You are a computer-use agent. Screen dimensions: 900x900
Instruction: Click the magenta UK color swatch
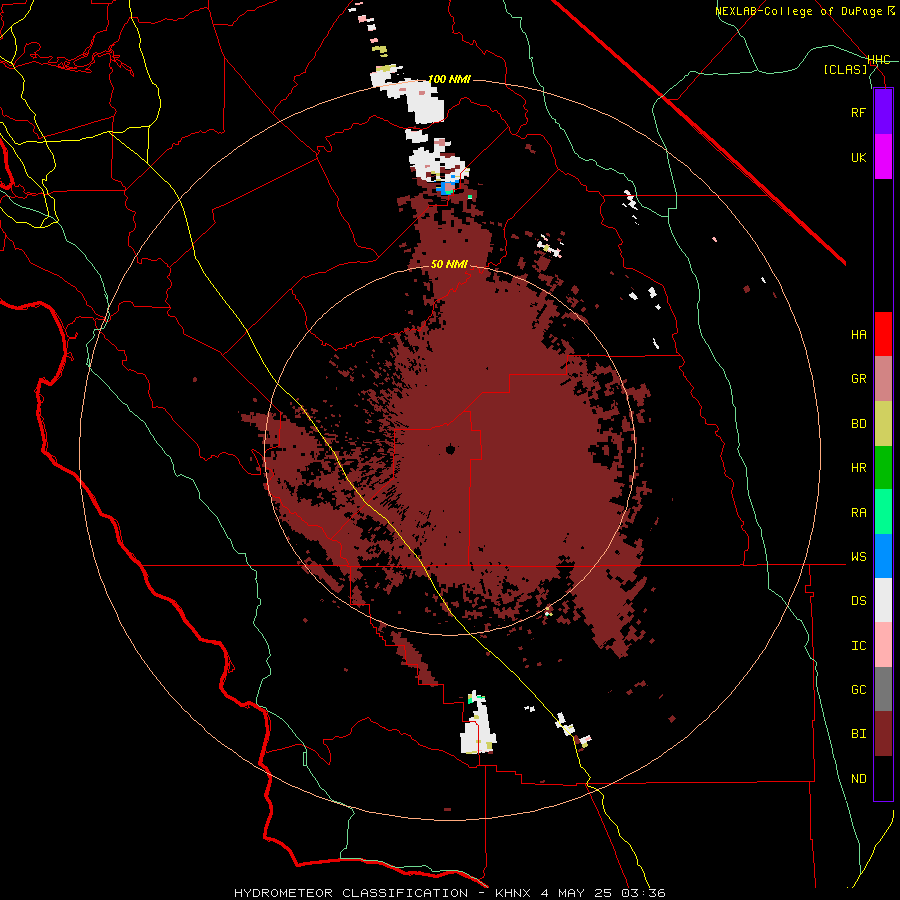click(883, 157)
